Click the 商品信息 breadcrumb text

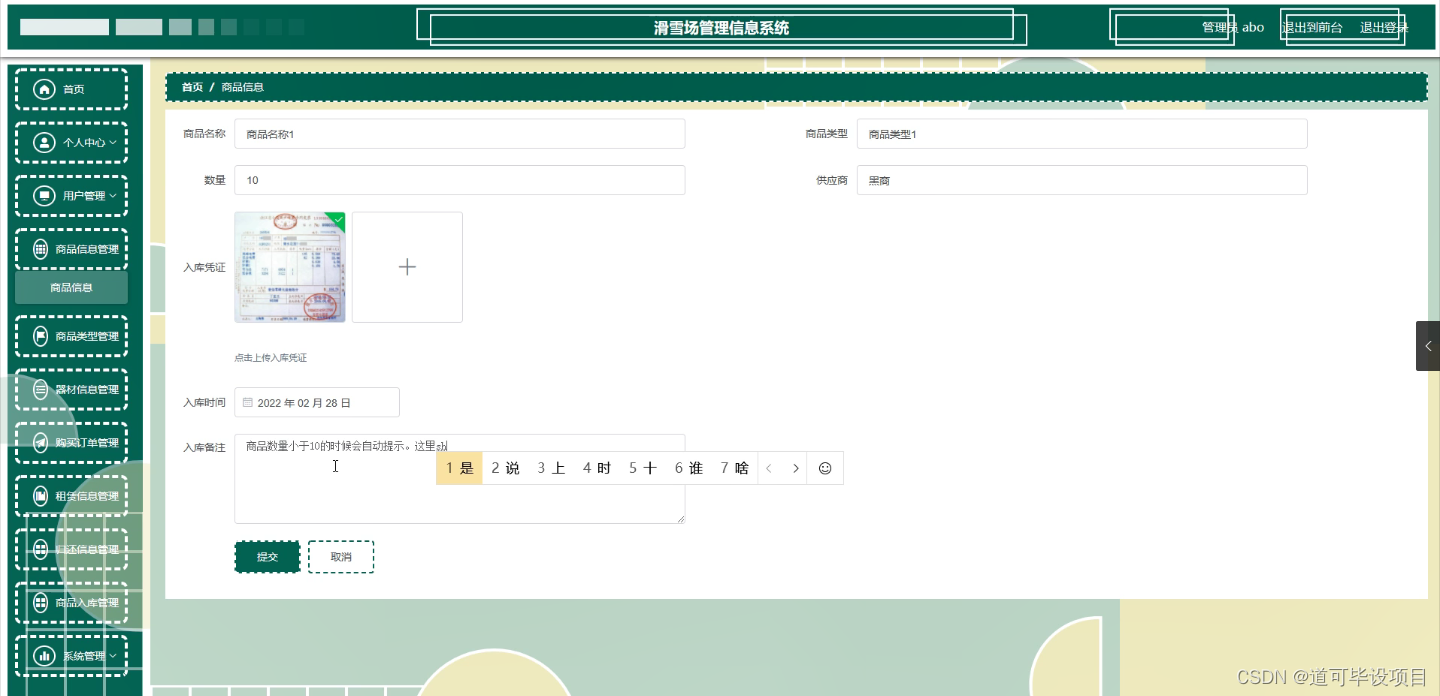click(x=243, y=87)
